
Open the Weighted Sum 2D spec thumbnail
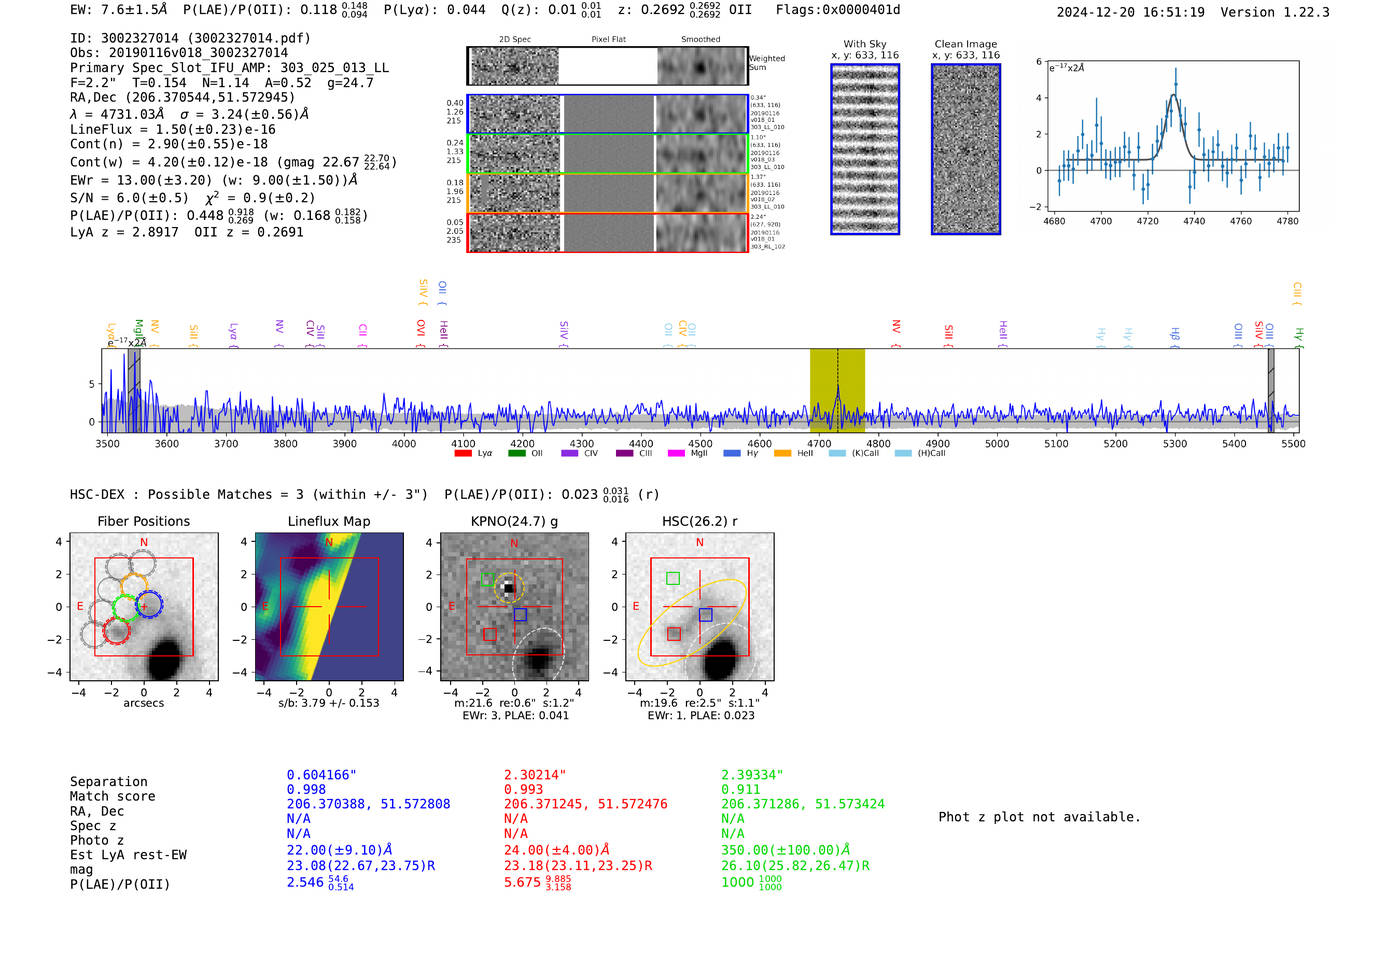coord(608,66)
